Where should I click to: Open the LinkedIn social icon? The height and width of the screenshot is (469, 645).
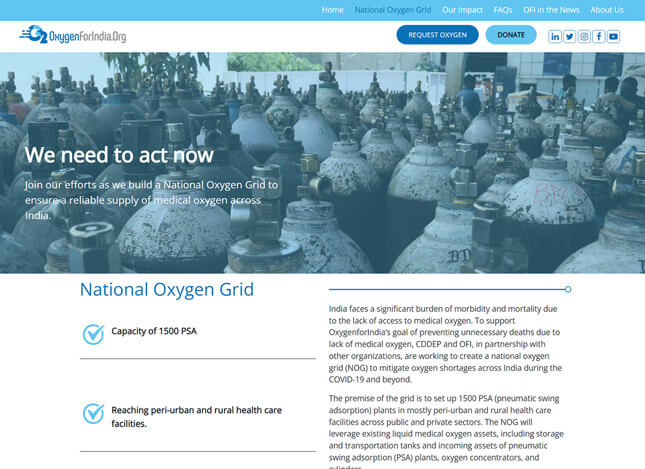555,36
